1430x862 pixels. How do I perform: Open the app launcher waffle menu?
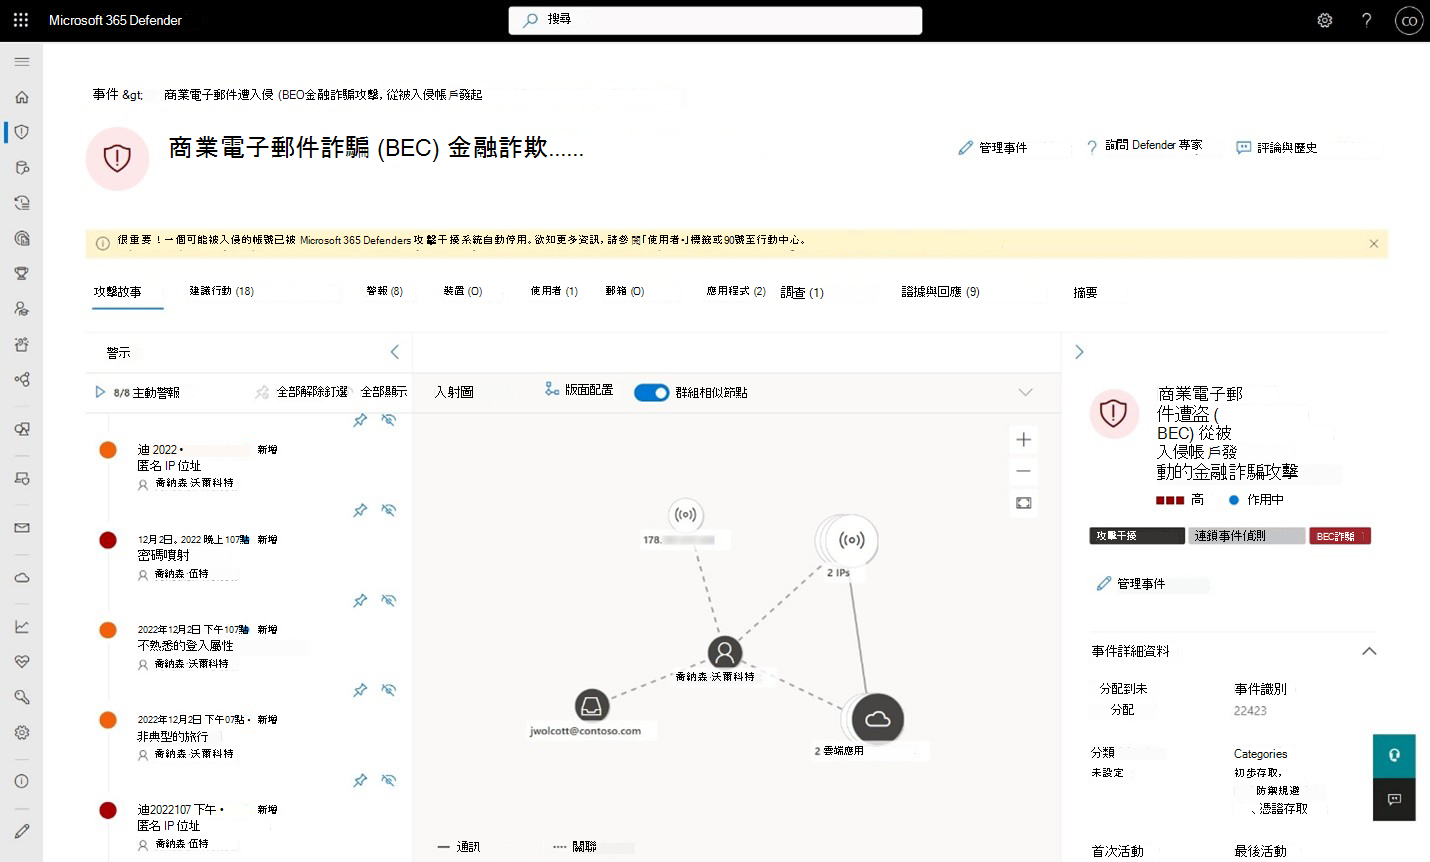pos(21,20)
